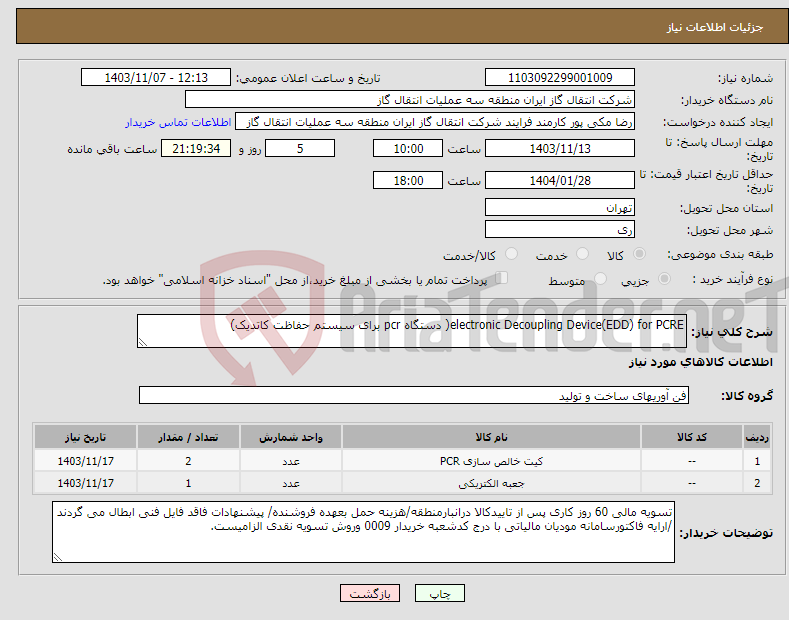Viewport: 789px width, 620px height.
Task: Click the delivery city field ری
Action: pyautogui.click(x=560, y=229)
